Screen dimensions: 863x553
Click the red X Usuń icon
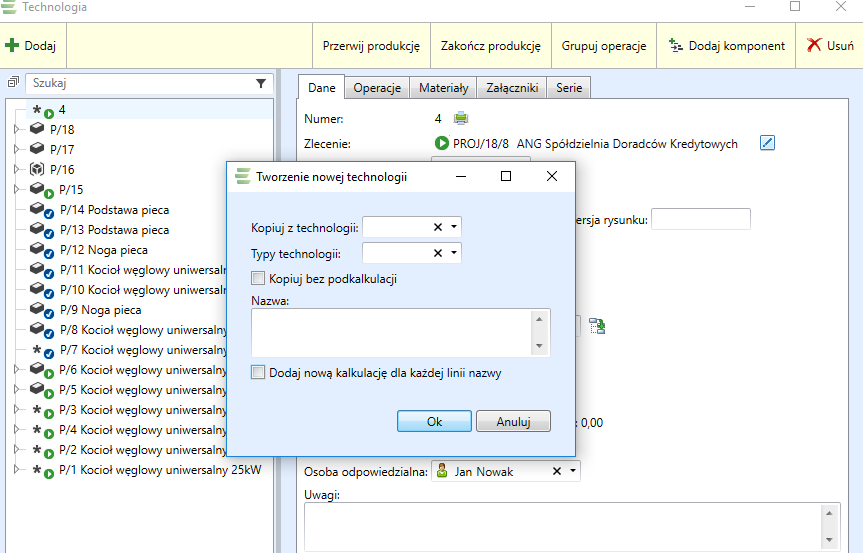point(814,46)
